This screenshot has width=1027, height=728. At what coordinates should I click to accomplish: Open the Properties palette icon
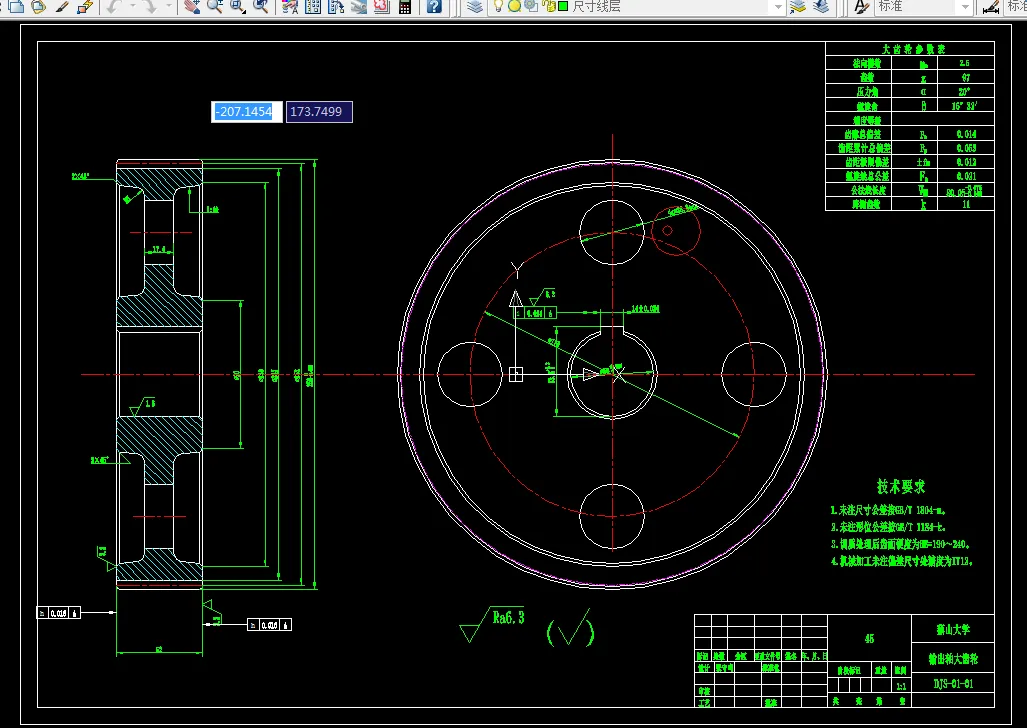pyautogui.click(x=290, y=6)
